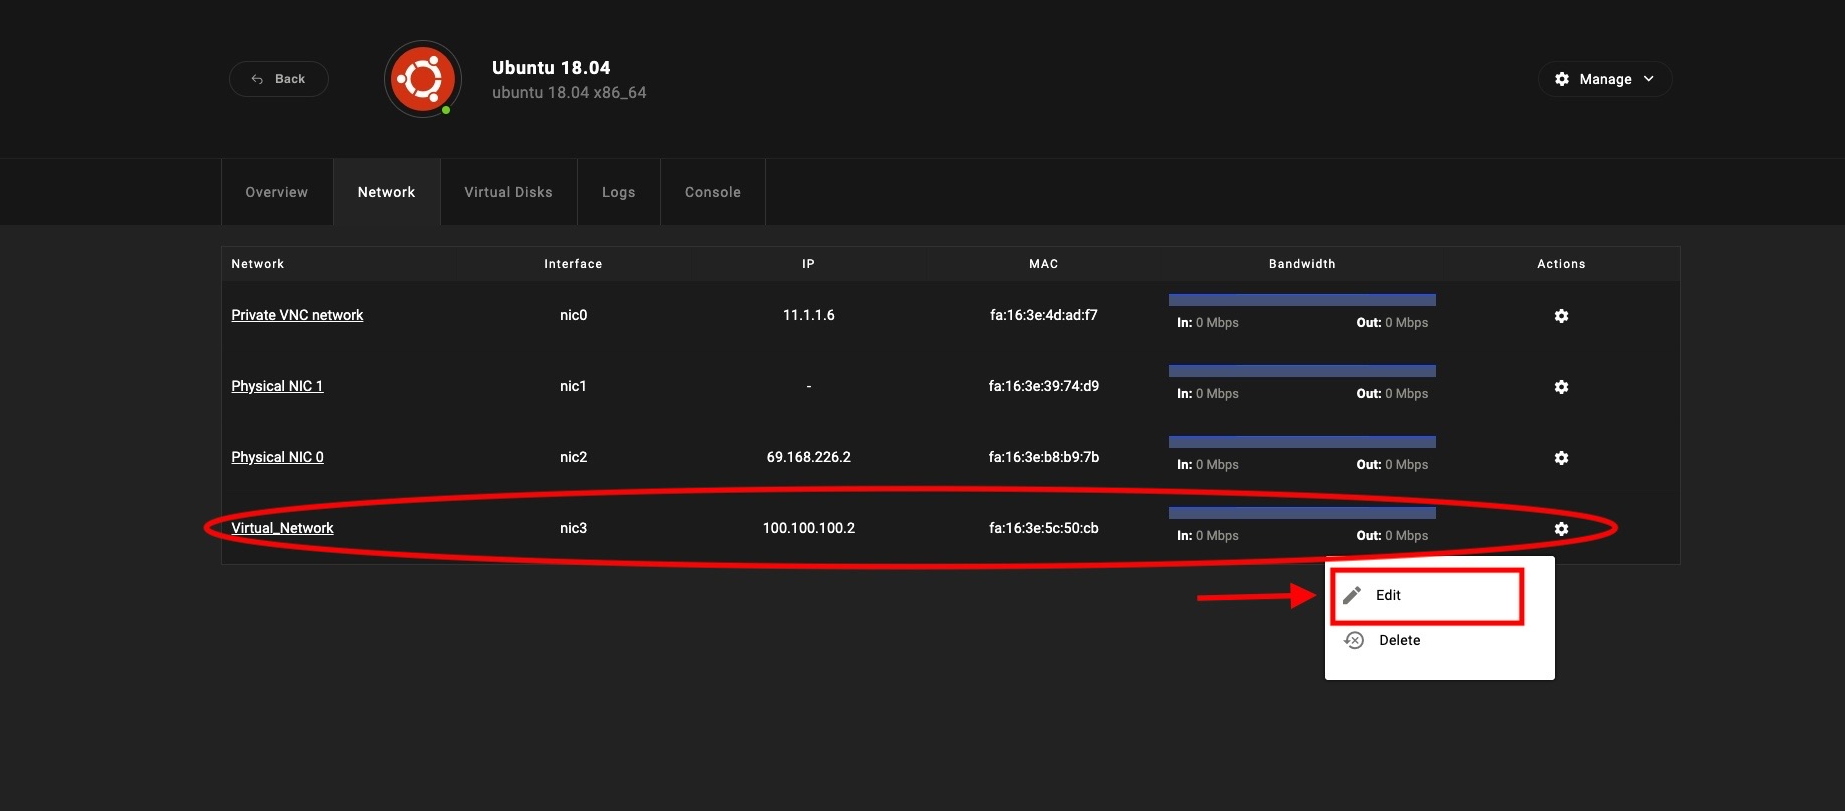Select IP address 69.168.226.2
This screenshot has height=811, width=1845.
tap(808, 457)
